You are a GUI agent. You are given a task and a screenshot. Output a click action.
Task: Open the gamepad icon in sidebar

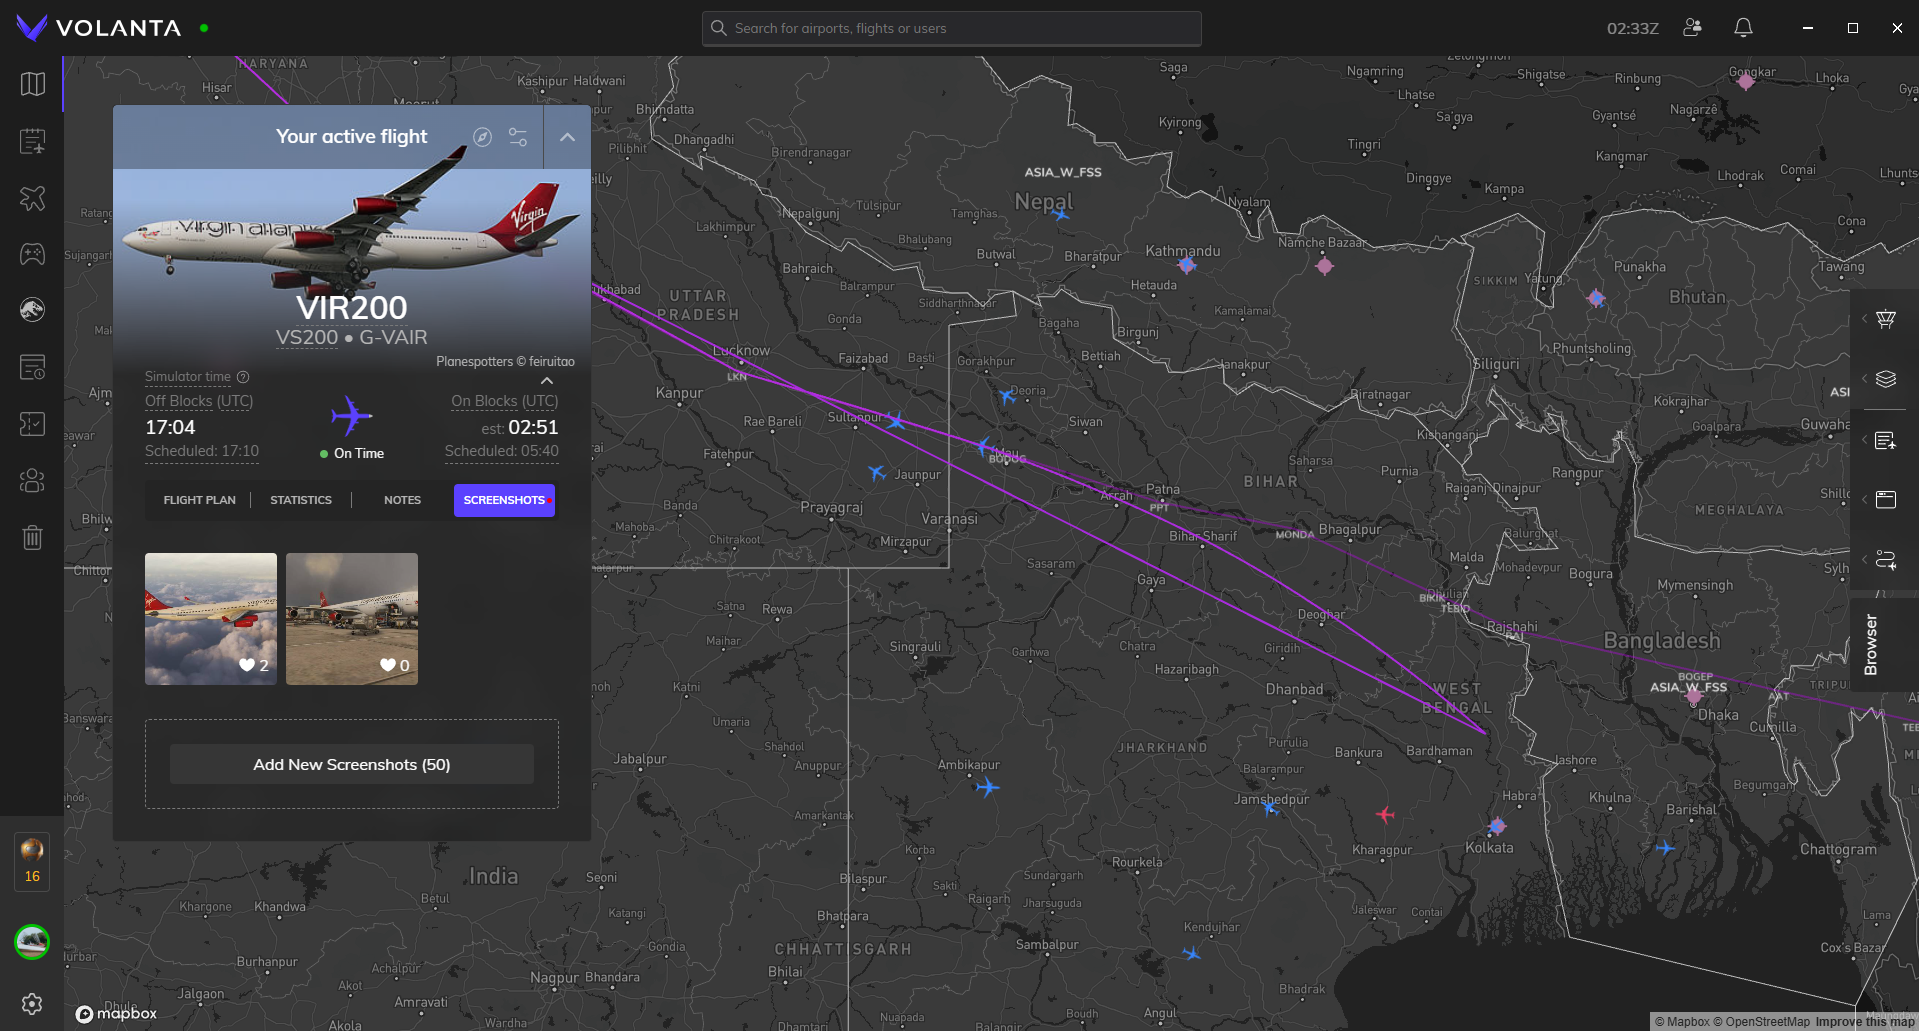click(x=33, y=254)
